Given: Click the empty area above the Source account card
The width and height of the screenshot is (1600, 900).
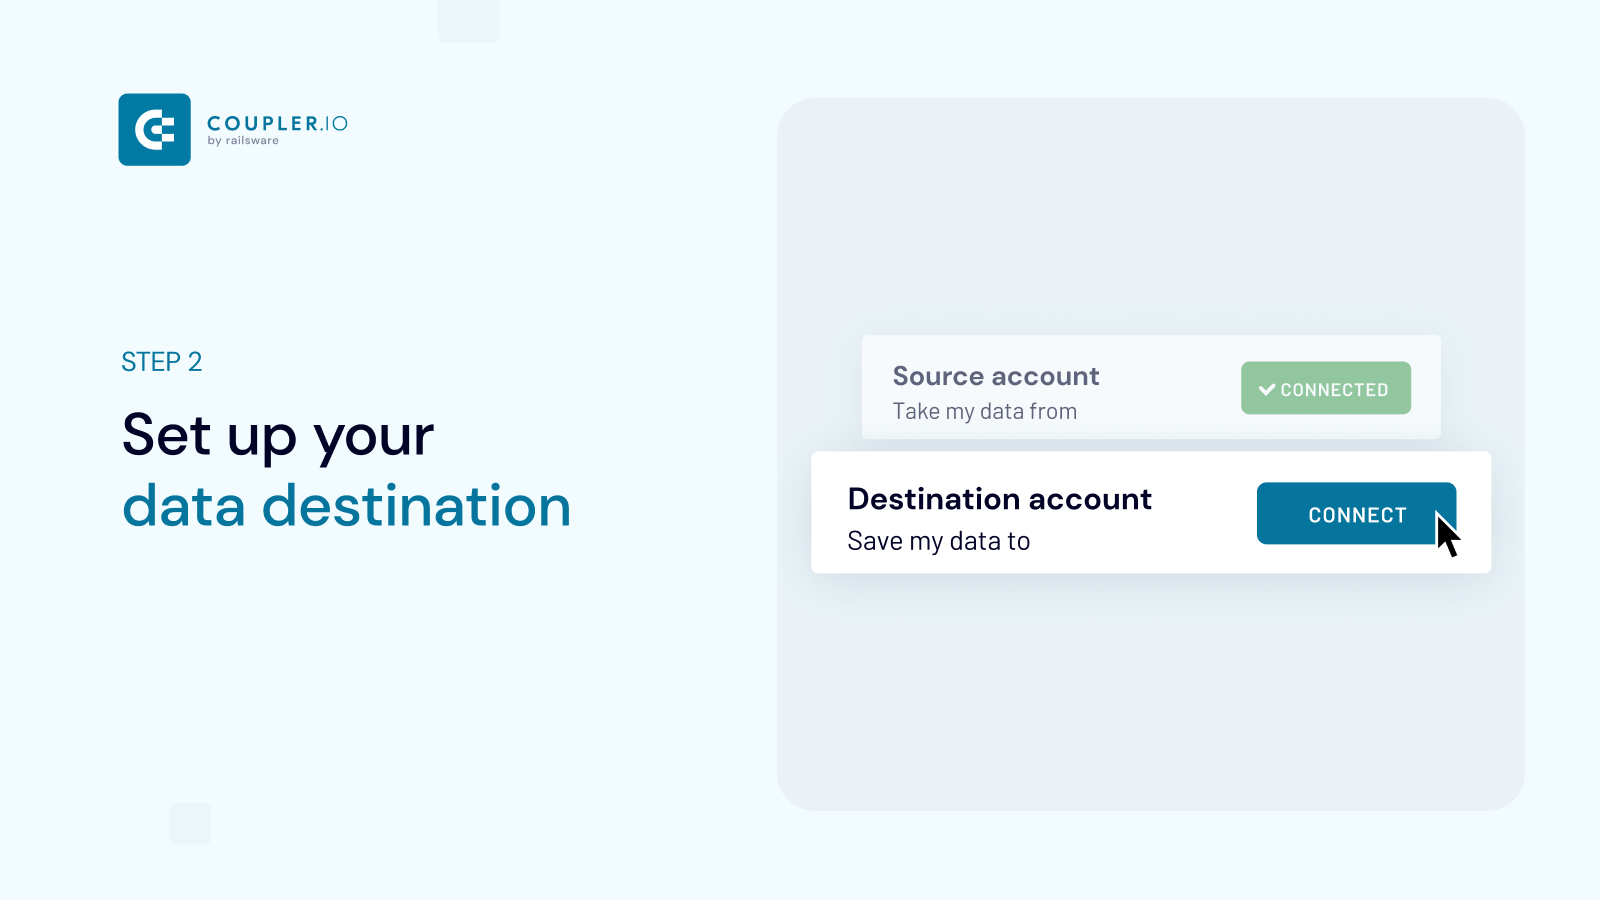Looking at the screenshot, I should 1150,220.
